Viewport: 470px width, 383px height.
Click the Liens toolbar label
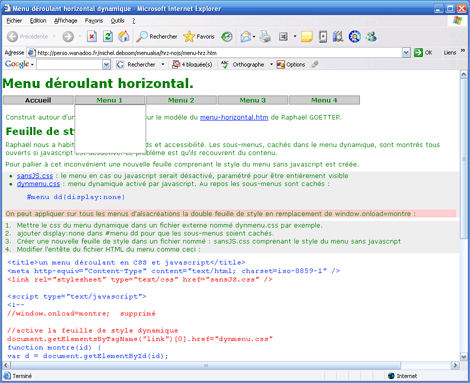[x=450, y=53]
